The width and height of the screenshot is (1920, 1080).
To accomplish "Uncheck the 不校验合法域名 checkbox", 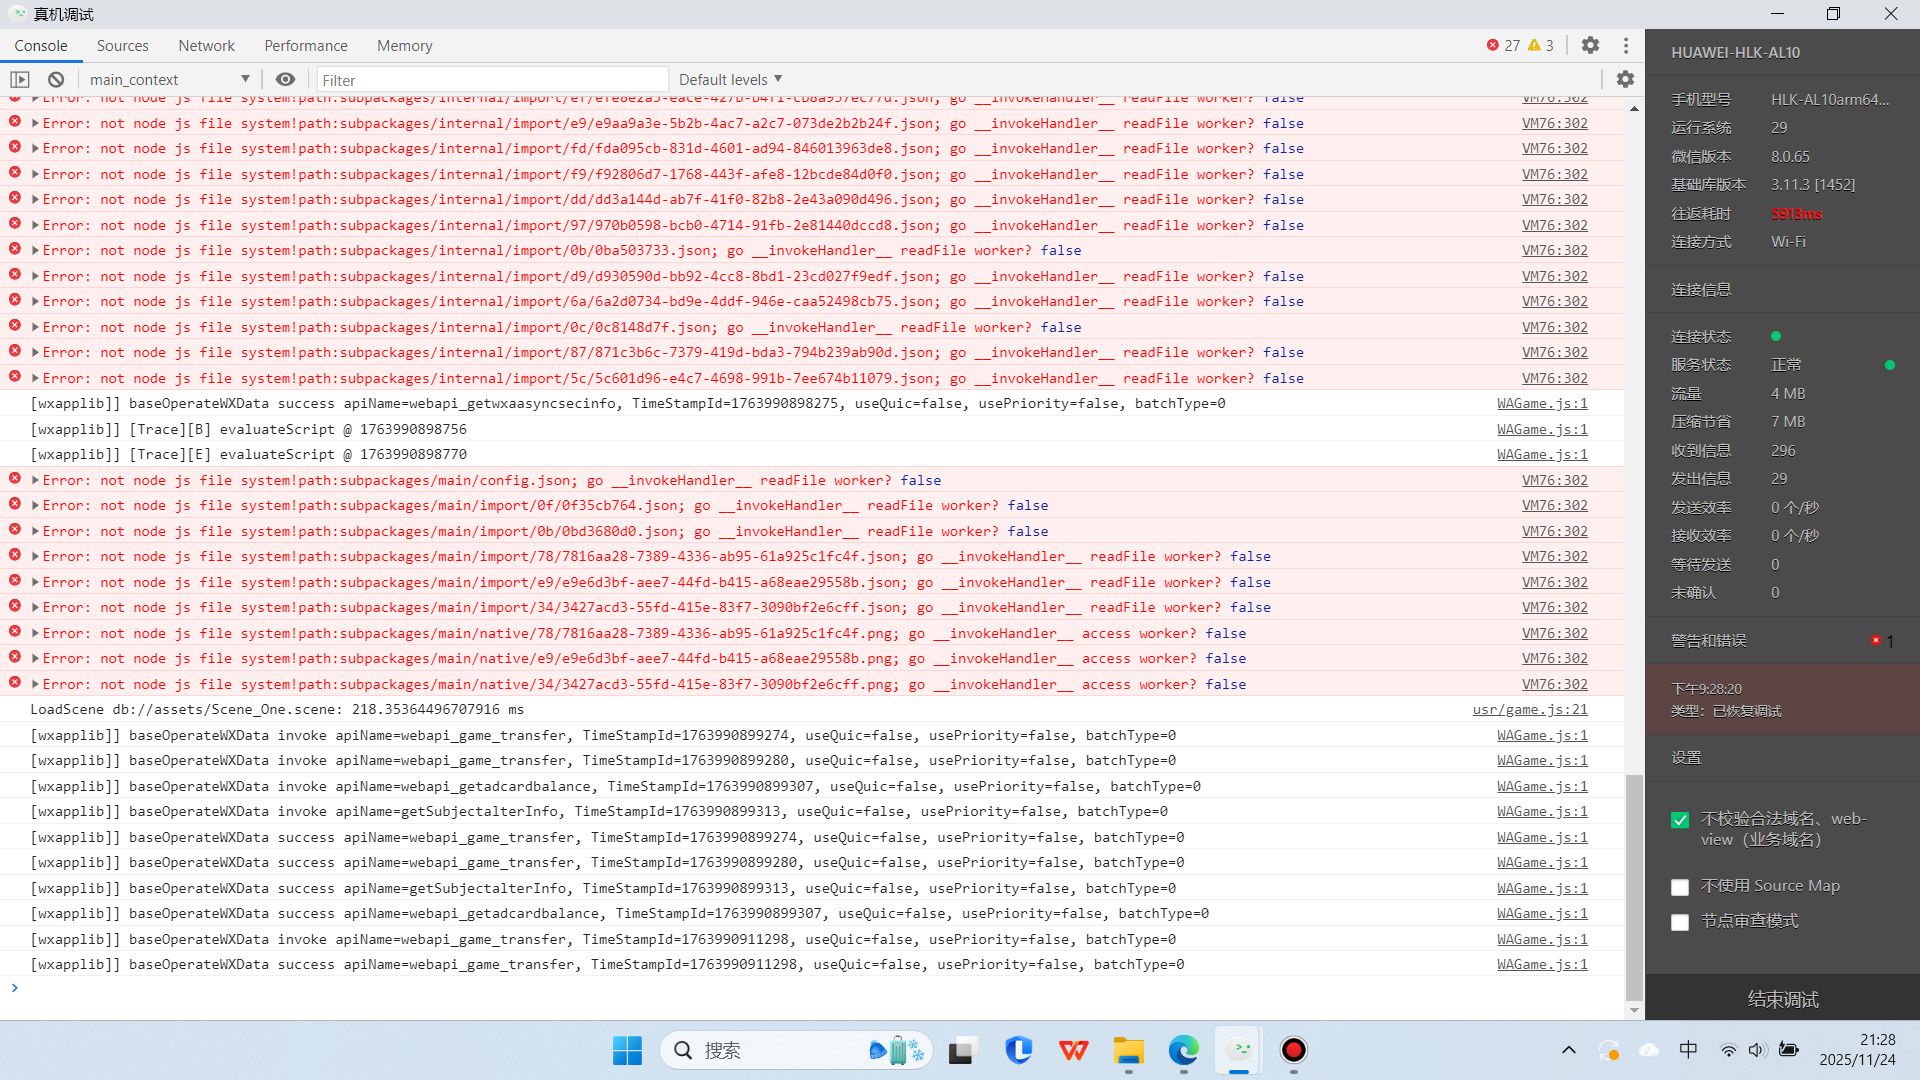I will (1680, 820).
